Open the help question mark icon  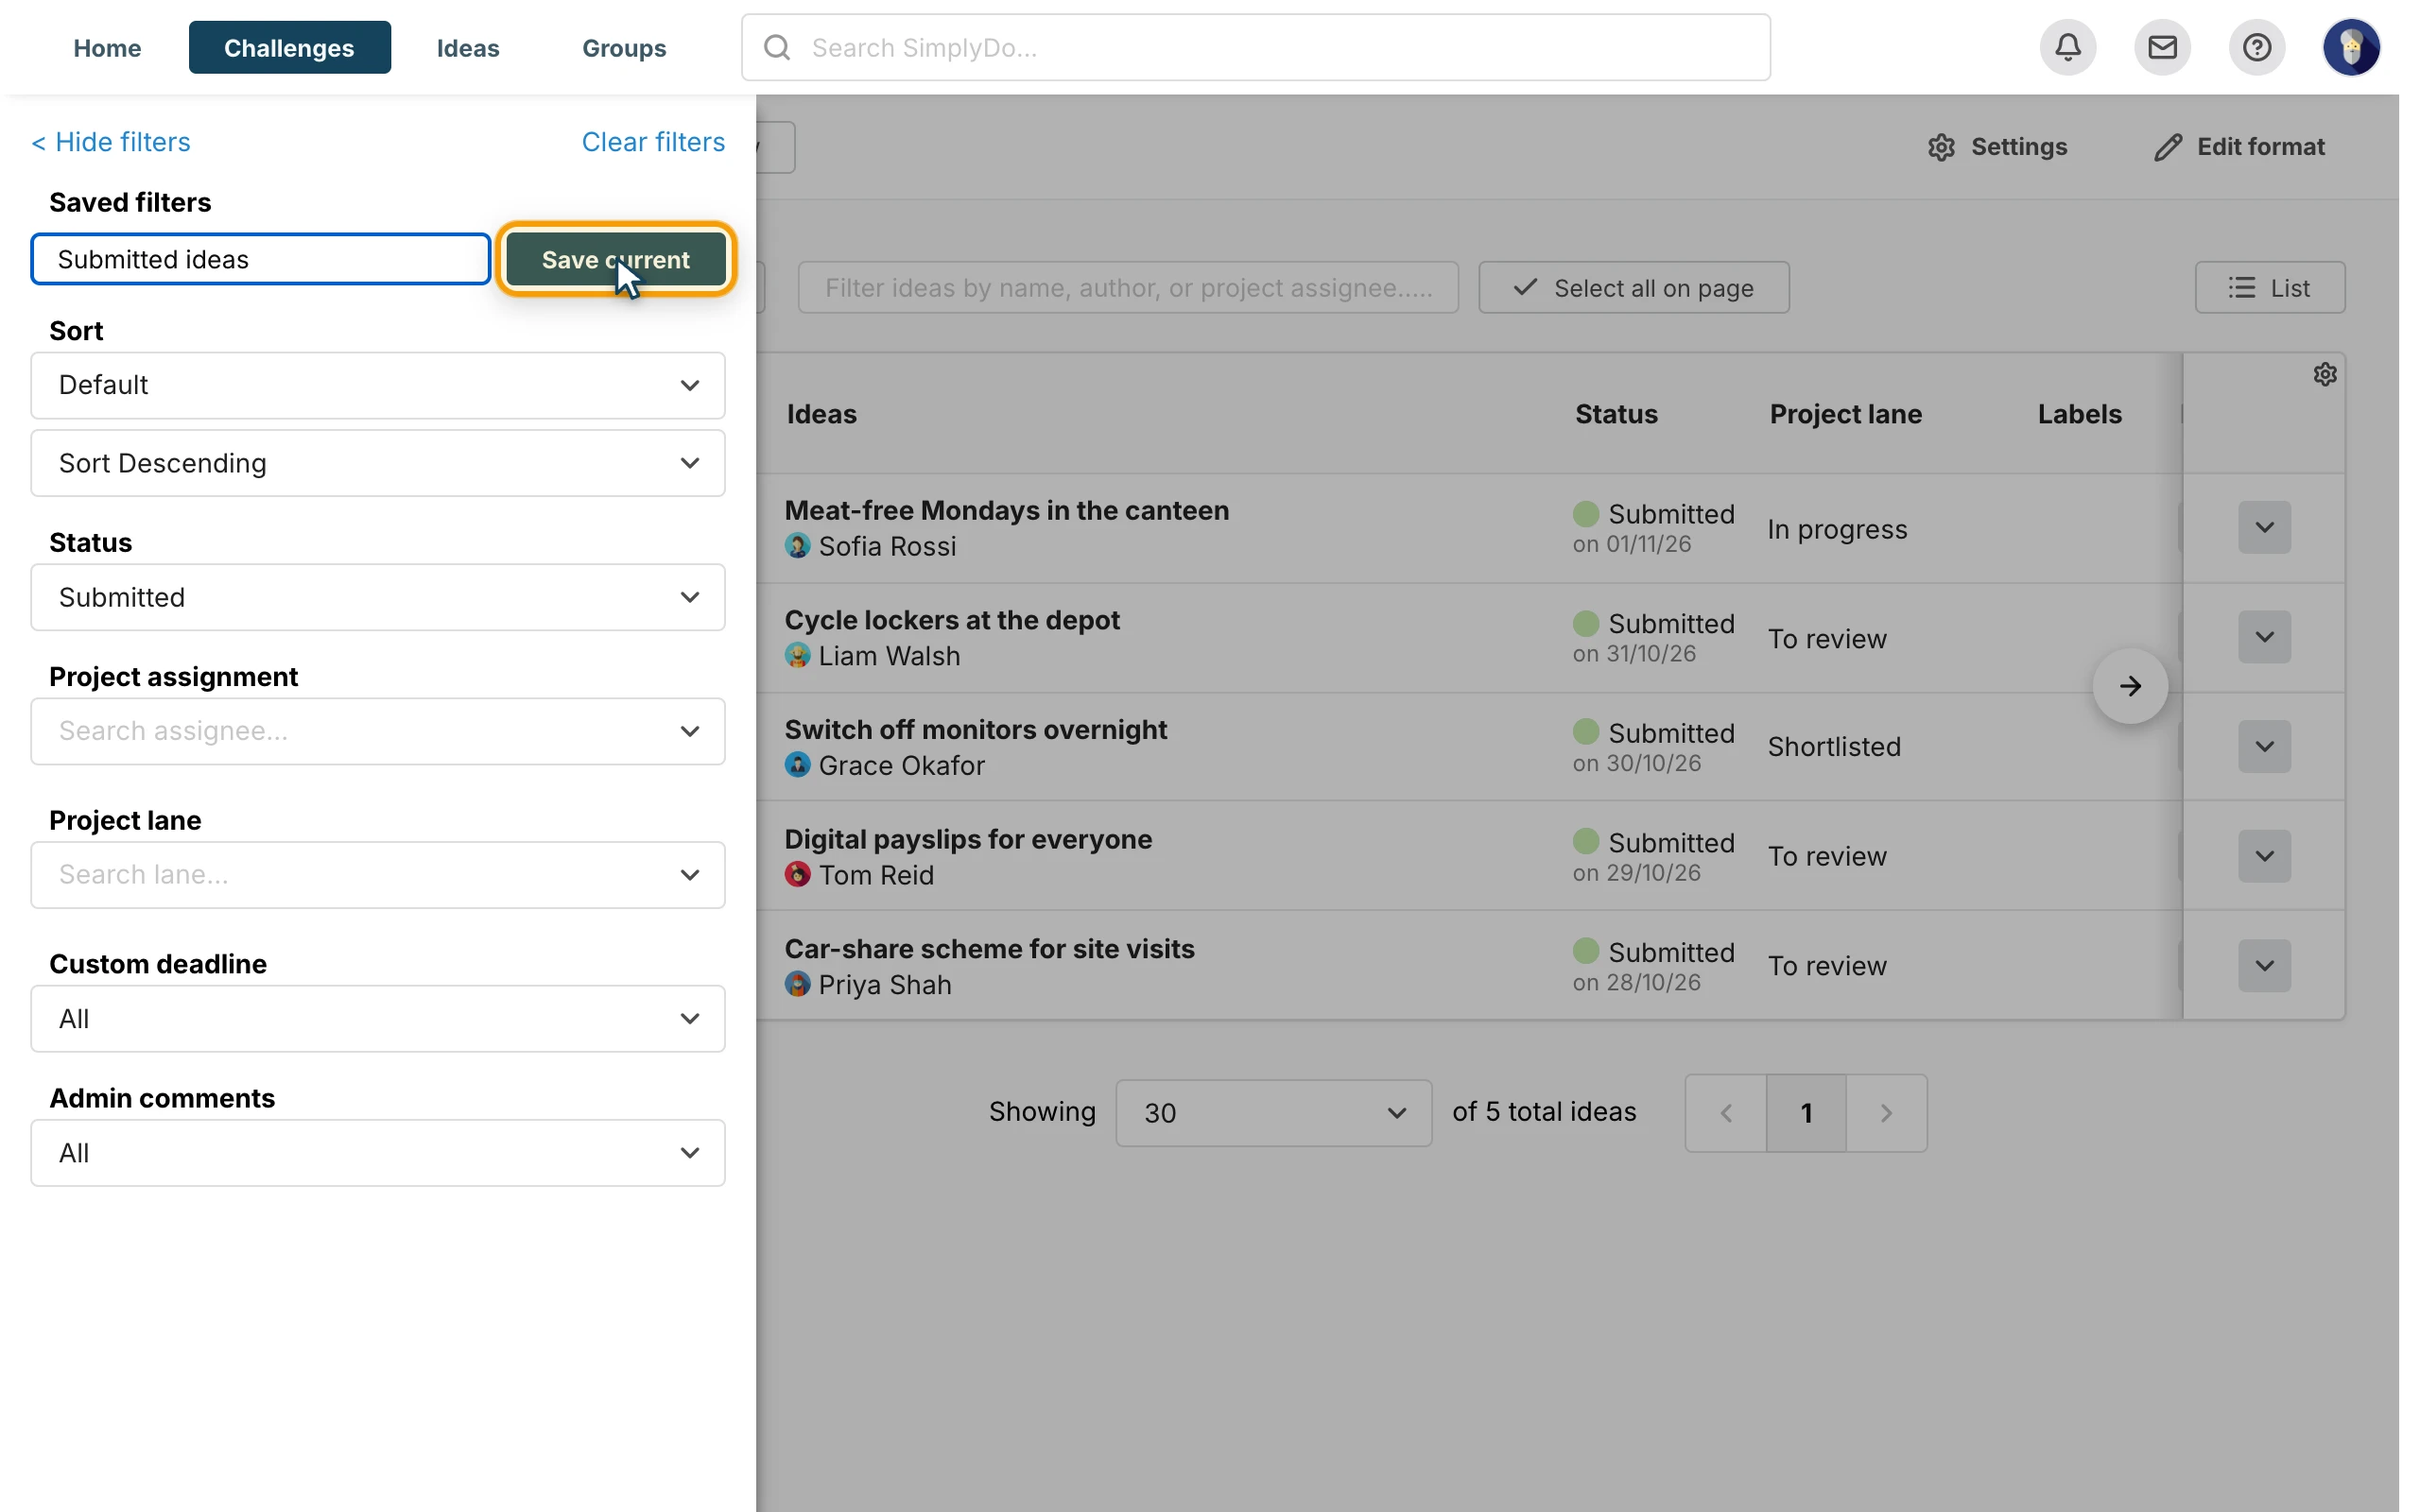[x=2256, y=47]
